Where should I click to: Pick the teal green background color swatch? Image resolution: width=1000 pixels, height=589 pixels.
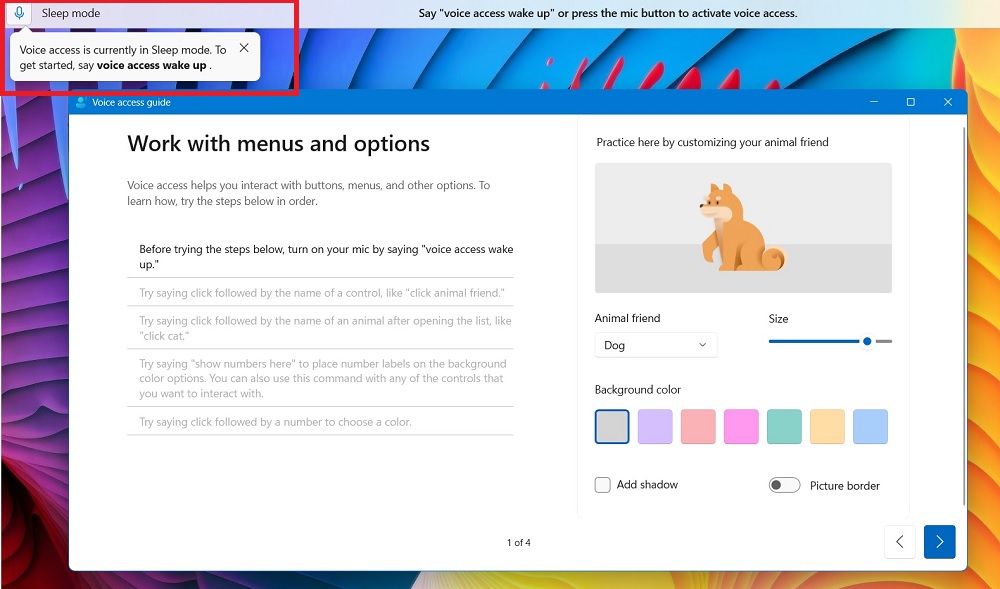(x=784, y=426)
